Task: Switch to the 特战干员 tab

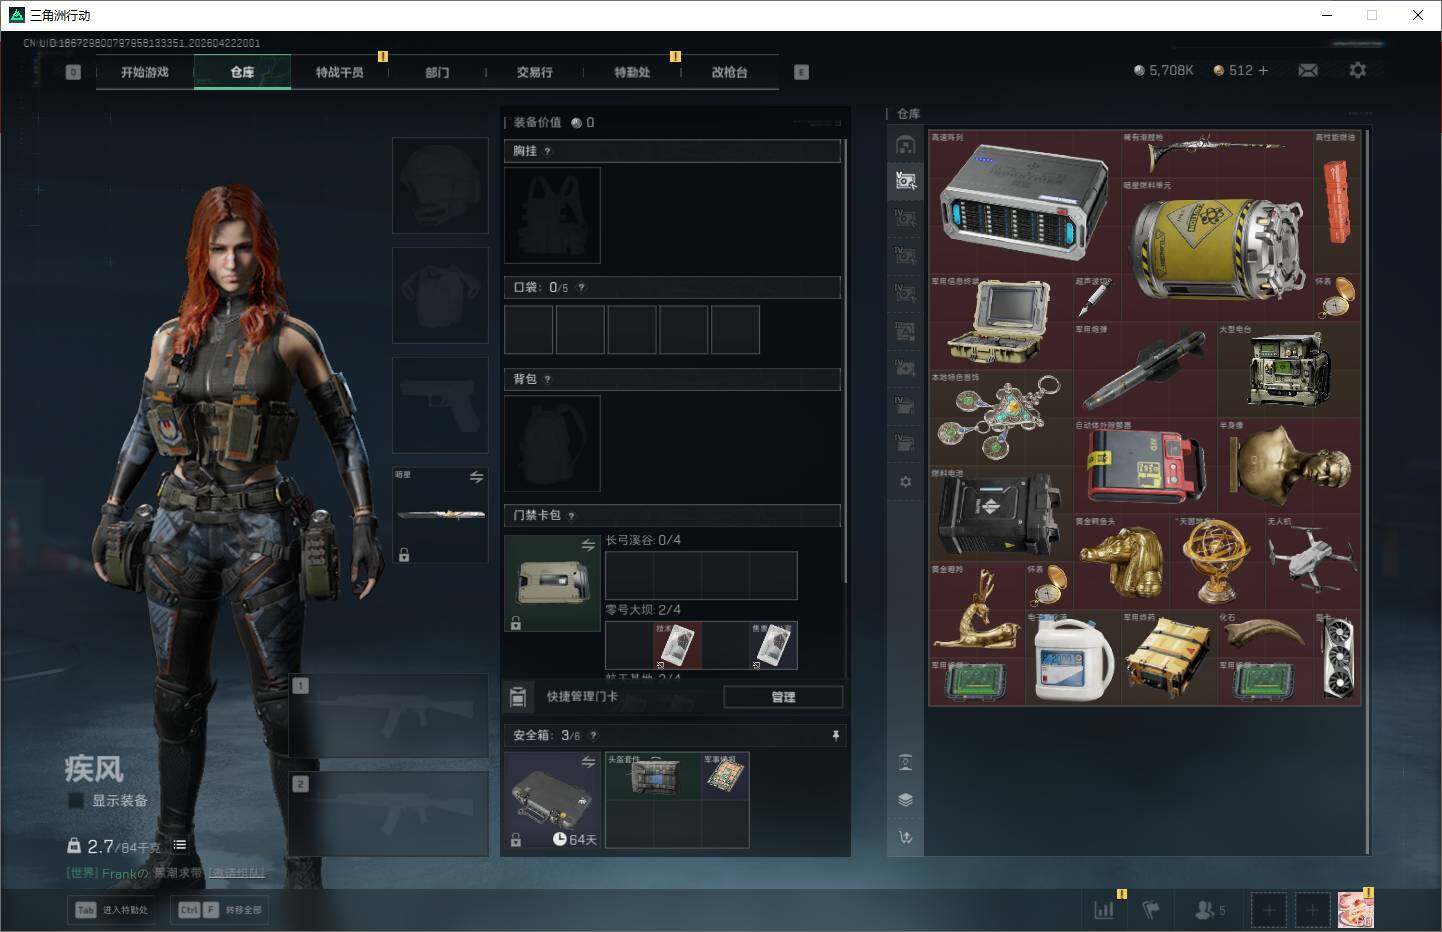Action: 340,72
